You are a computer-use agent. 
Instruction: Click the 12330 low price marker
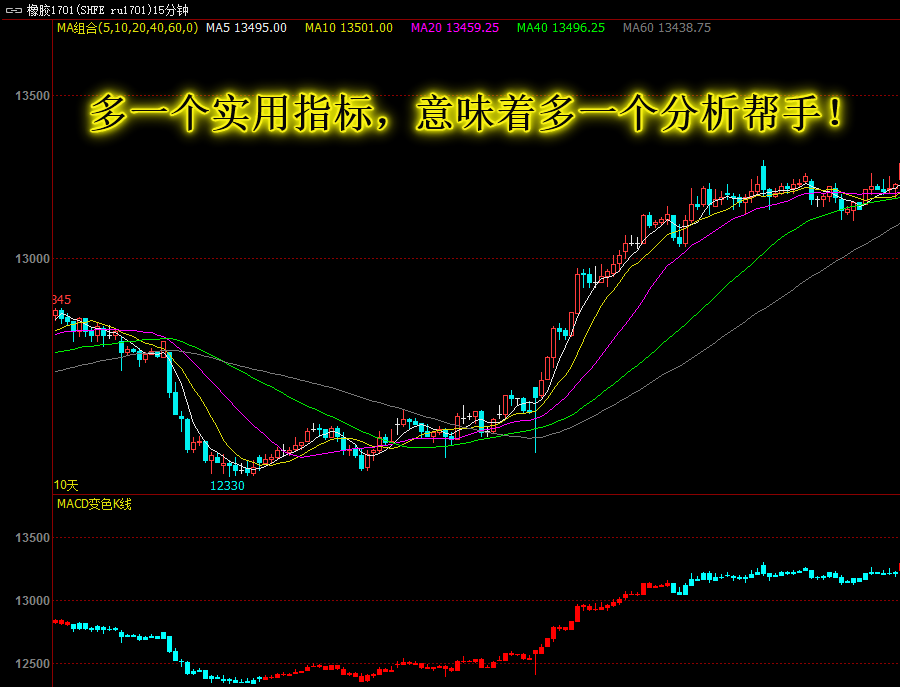pyautogui.click(x=227, y=486)
